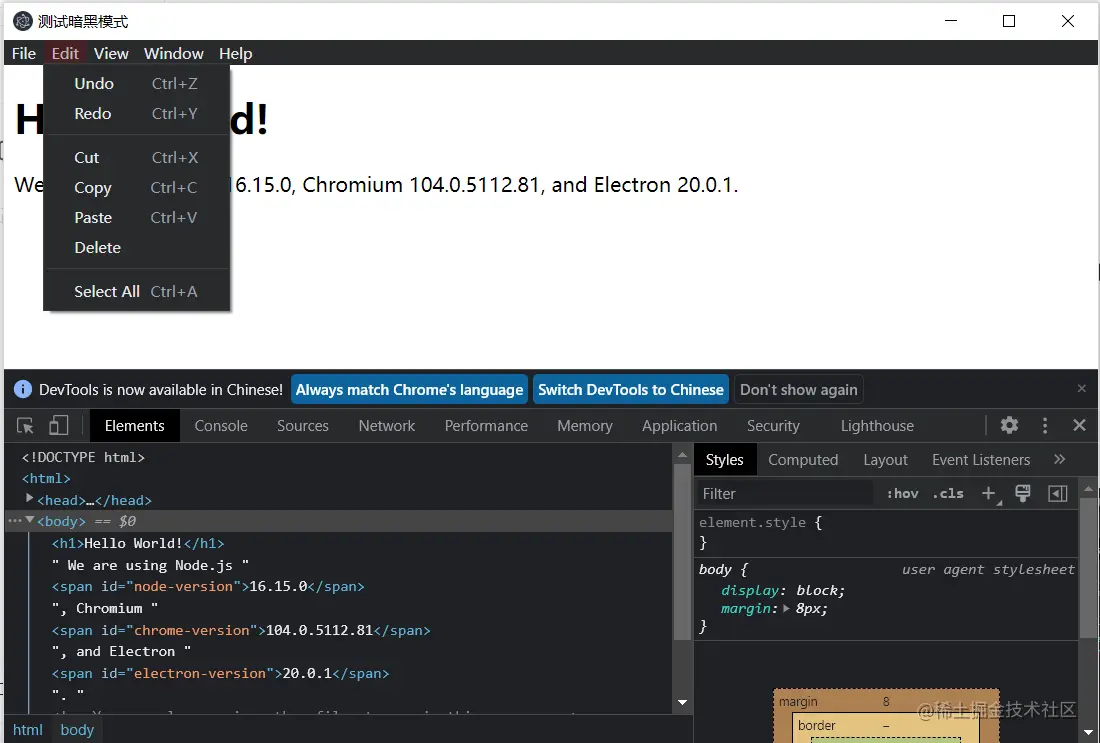Image resolution: width=1100 pixels, height=743 pixels.
Task: Show more Styles pane tabs chevron
Action: pos(1059,460)
